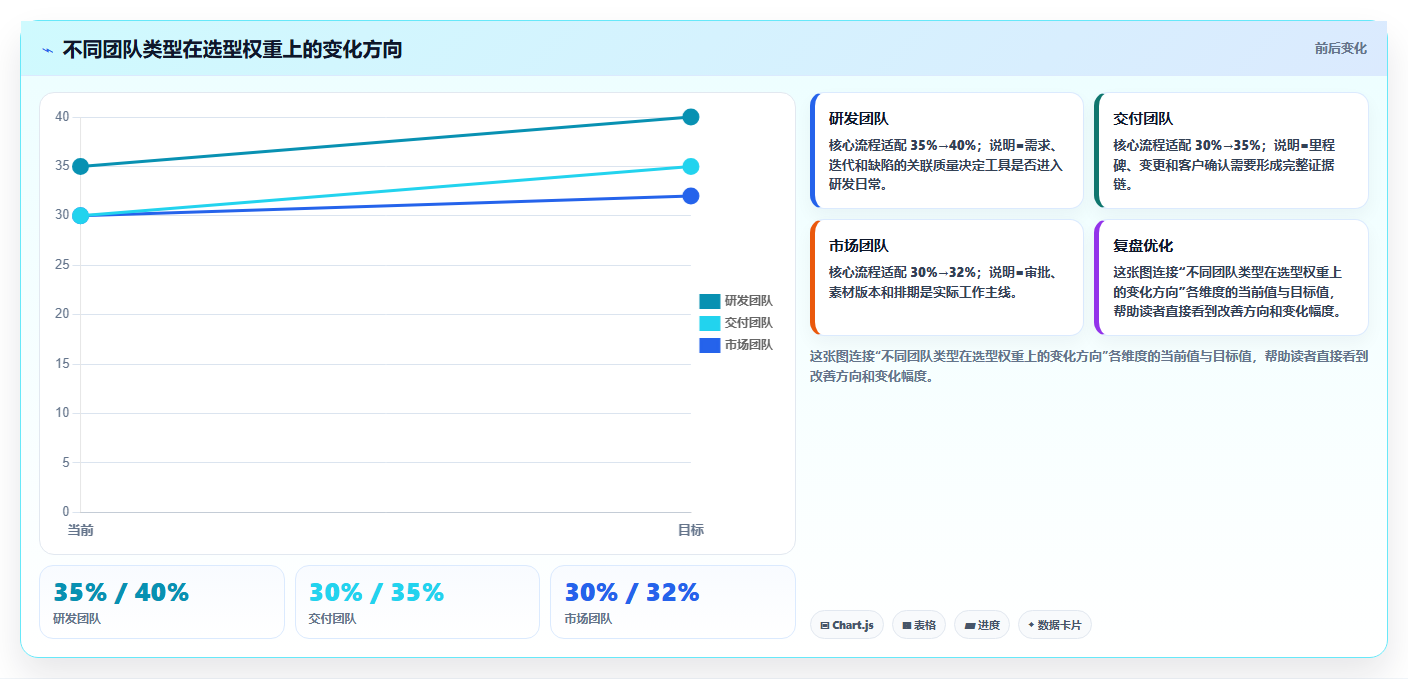Open the 研发团队 info card heading
Viewport: 1408px width, 679px height.
click(x=859, y=119)
